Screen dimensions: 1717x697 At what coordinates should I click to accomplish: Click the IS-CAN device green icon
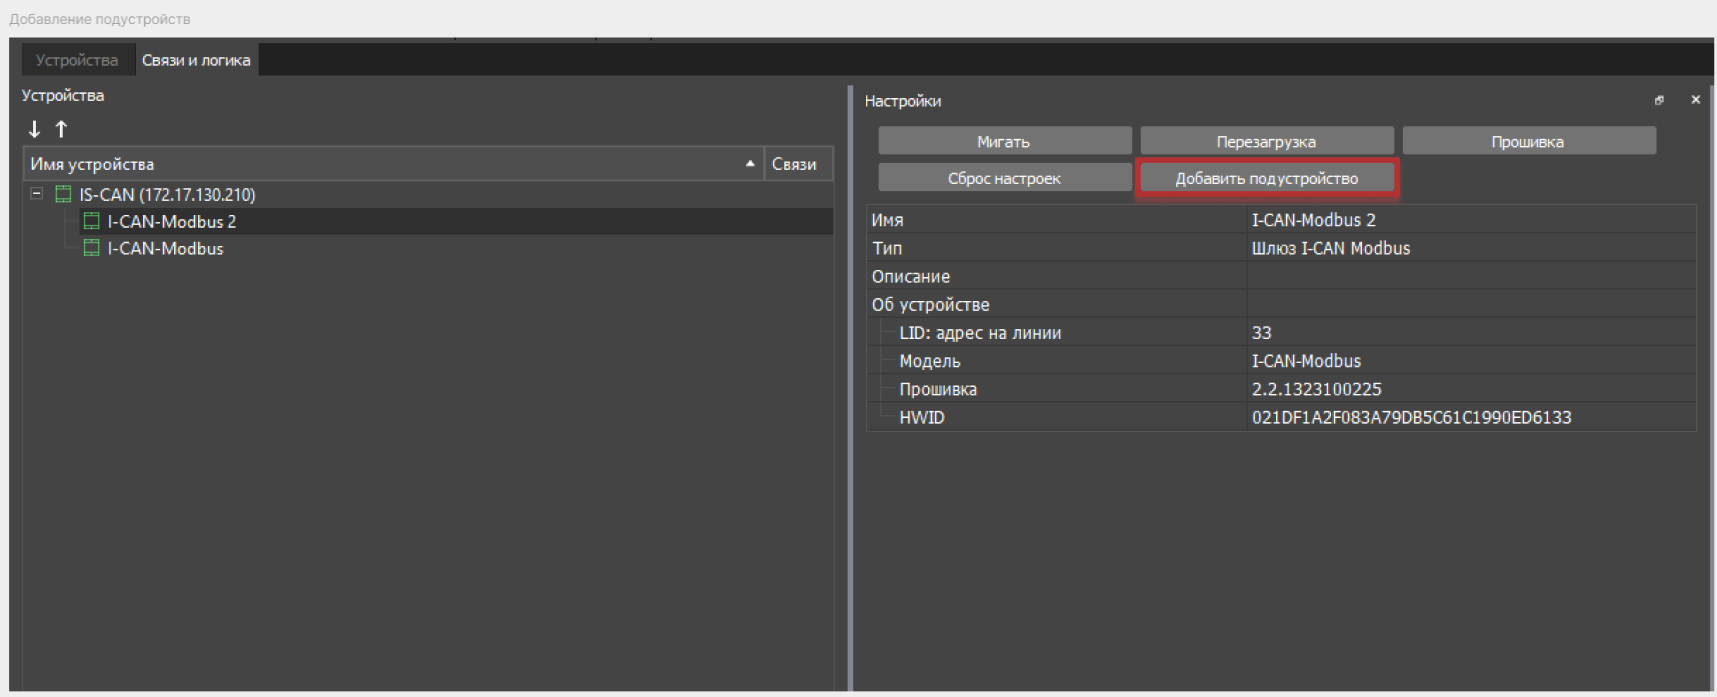(x=63, y=195)
